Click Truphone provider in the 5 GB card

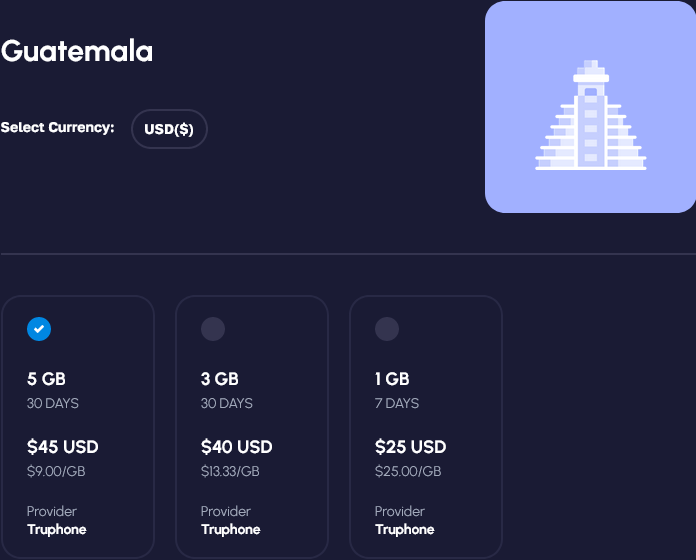tap(57, 529)
